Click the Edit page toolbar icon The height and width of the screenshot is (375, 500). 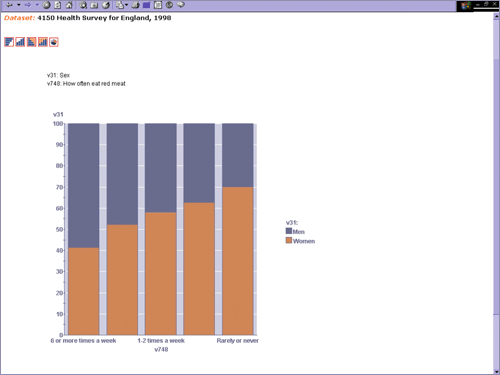click(158, 5)
